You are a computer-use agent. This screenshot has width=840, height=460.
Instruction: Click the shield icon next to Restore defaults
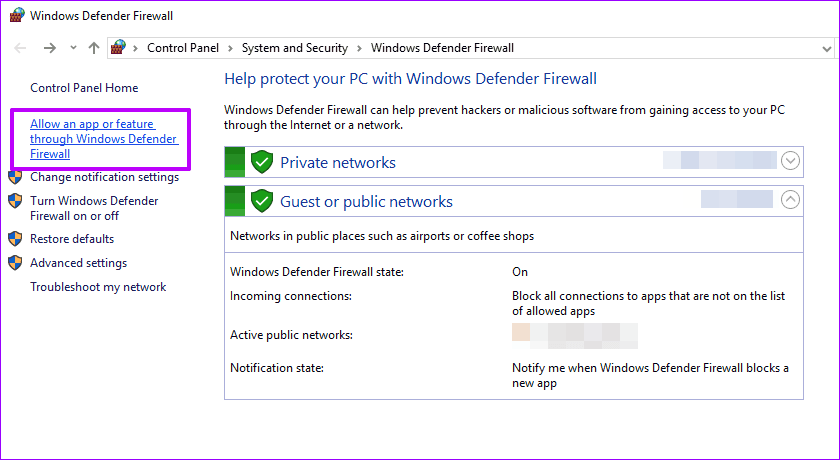pos(15,239)
